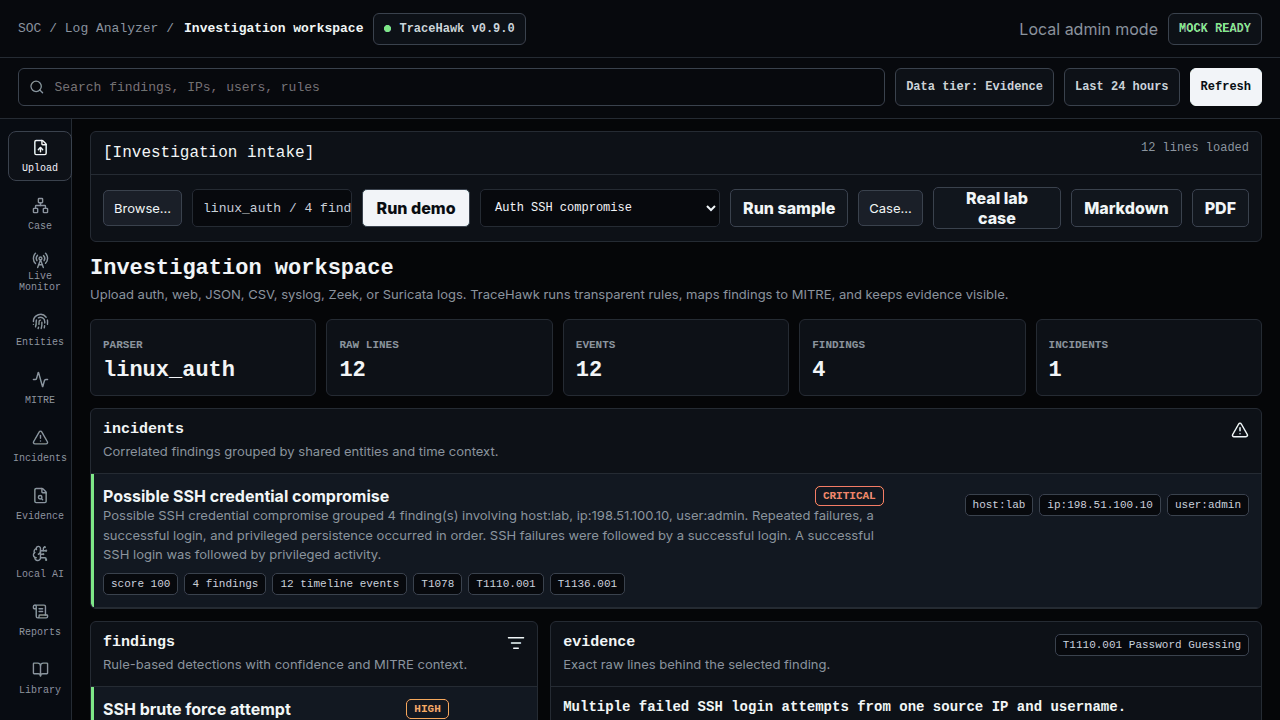Screen dimensions: 1280x720
Task: Open Live Monitor in the sidebar
Action: (40, 271)
